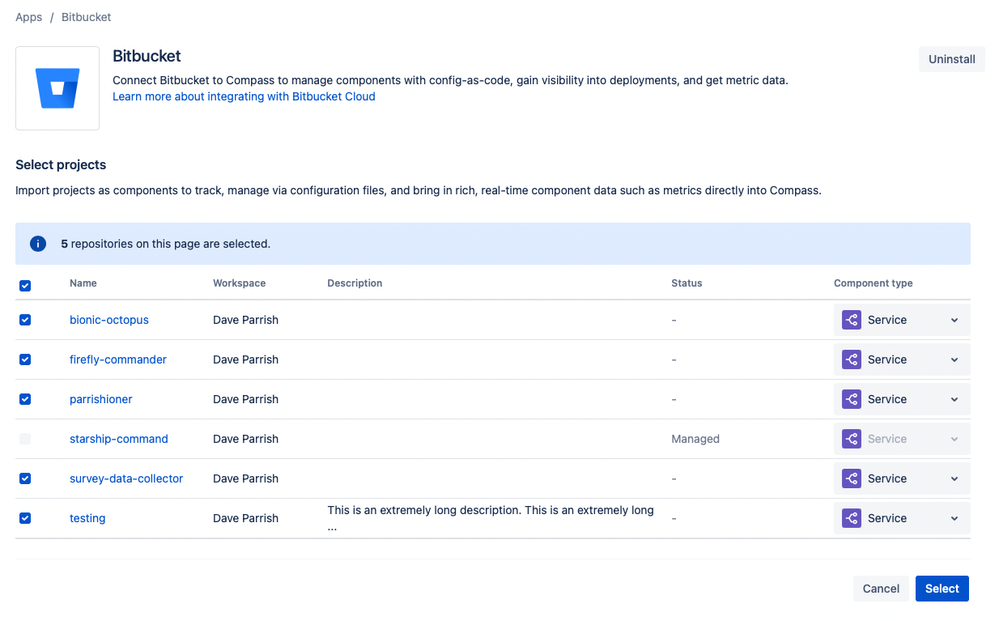Open the firefly-commander repository link
Image resolution: width=999 pixels, height=621 pixels.
[118, 359]
